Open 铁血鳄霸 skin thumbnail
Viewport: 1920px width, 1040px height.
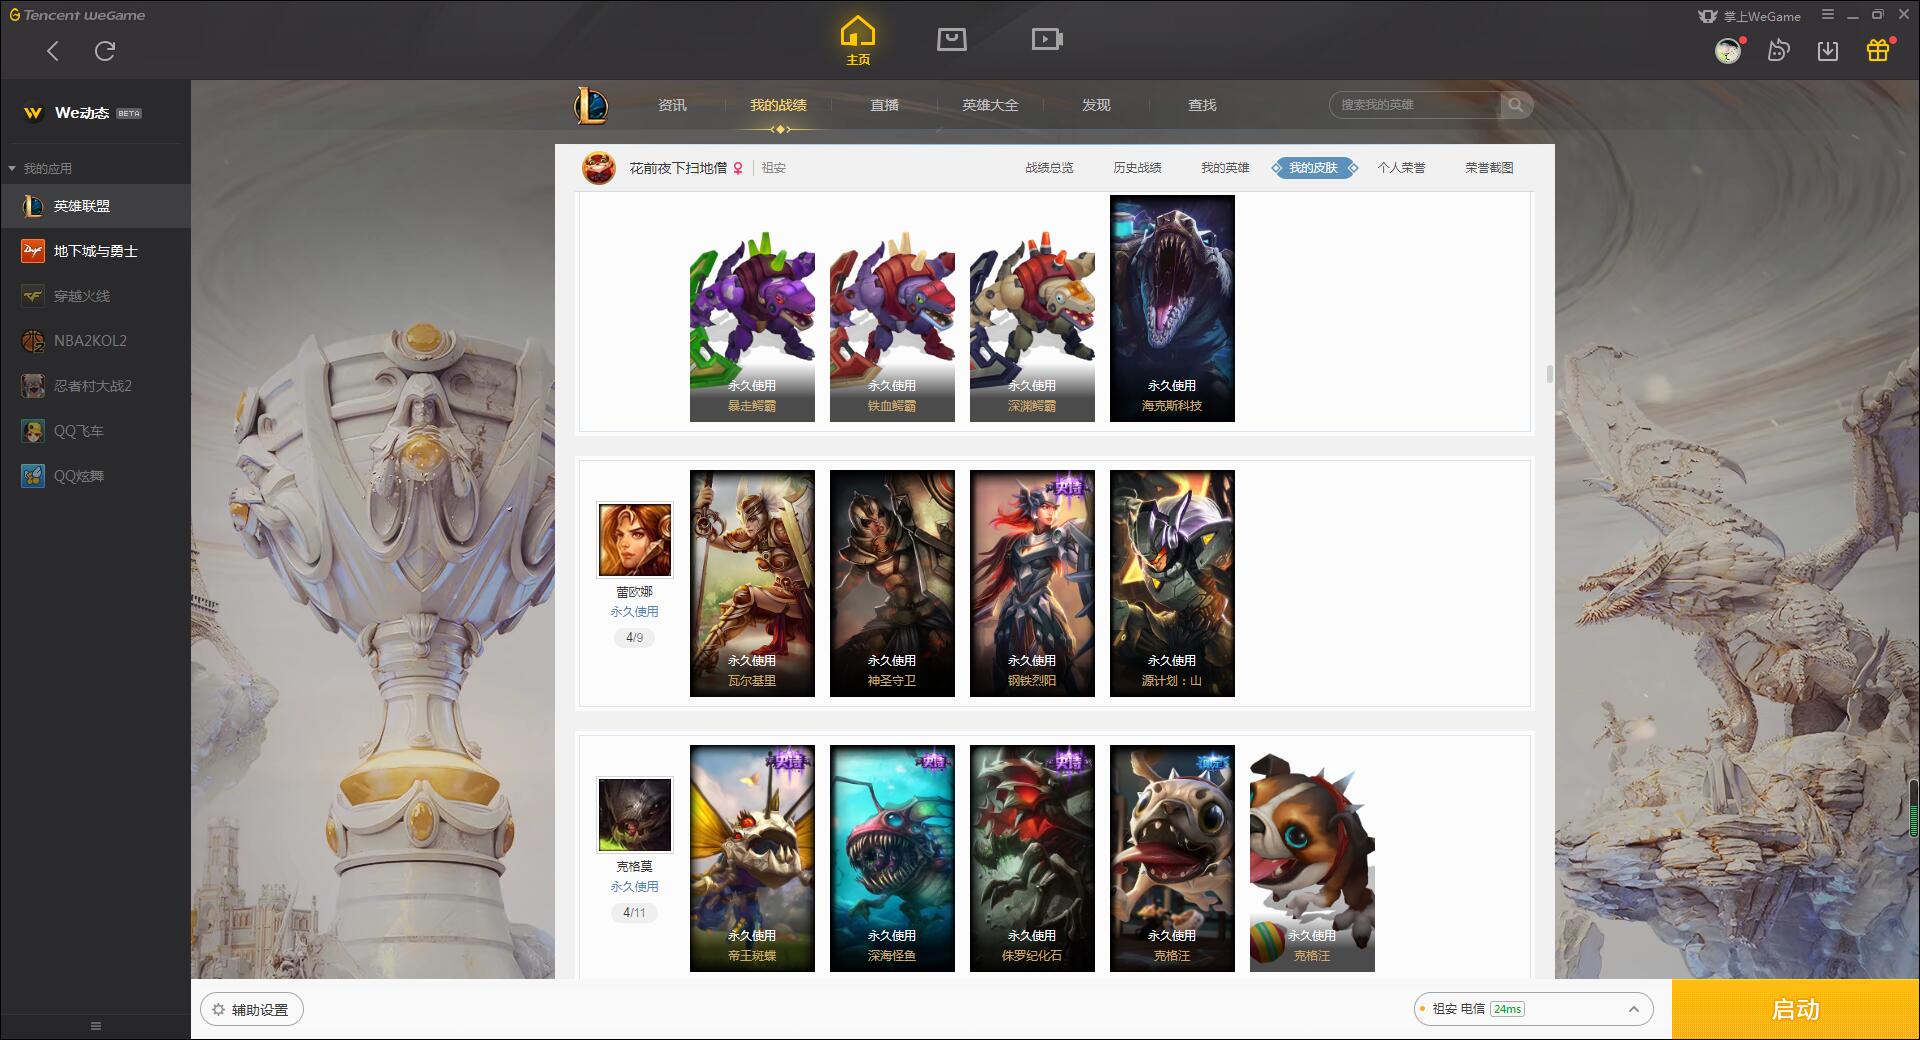pos(892,308)
